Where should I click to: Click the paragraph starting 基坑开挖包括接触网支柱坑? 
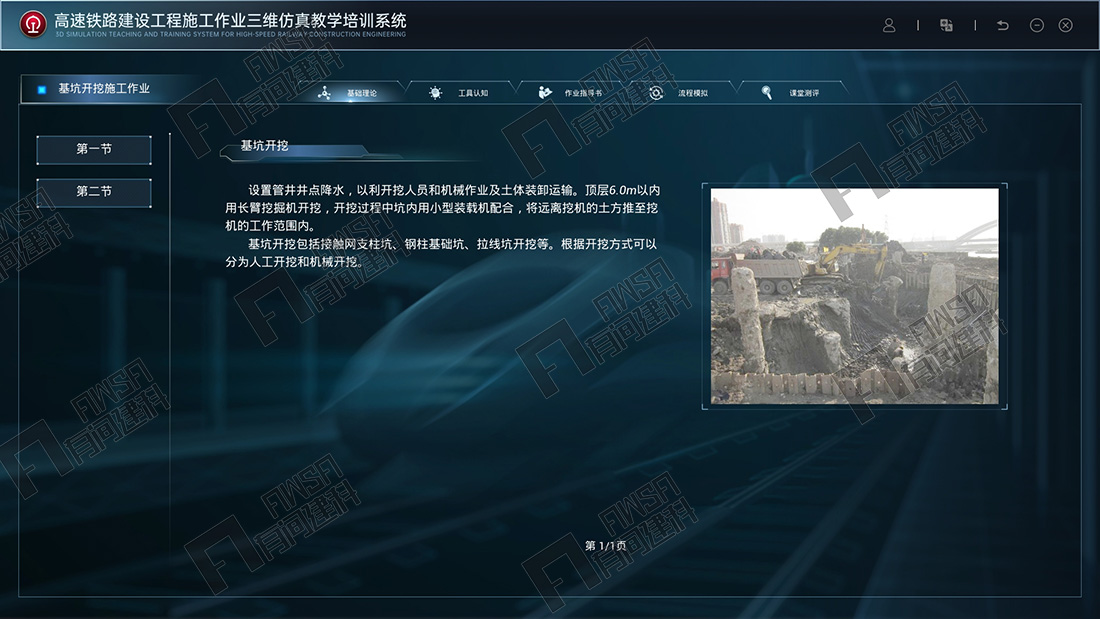tap(442, 253)
